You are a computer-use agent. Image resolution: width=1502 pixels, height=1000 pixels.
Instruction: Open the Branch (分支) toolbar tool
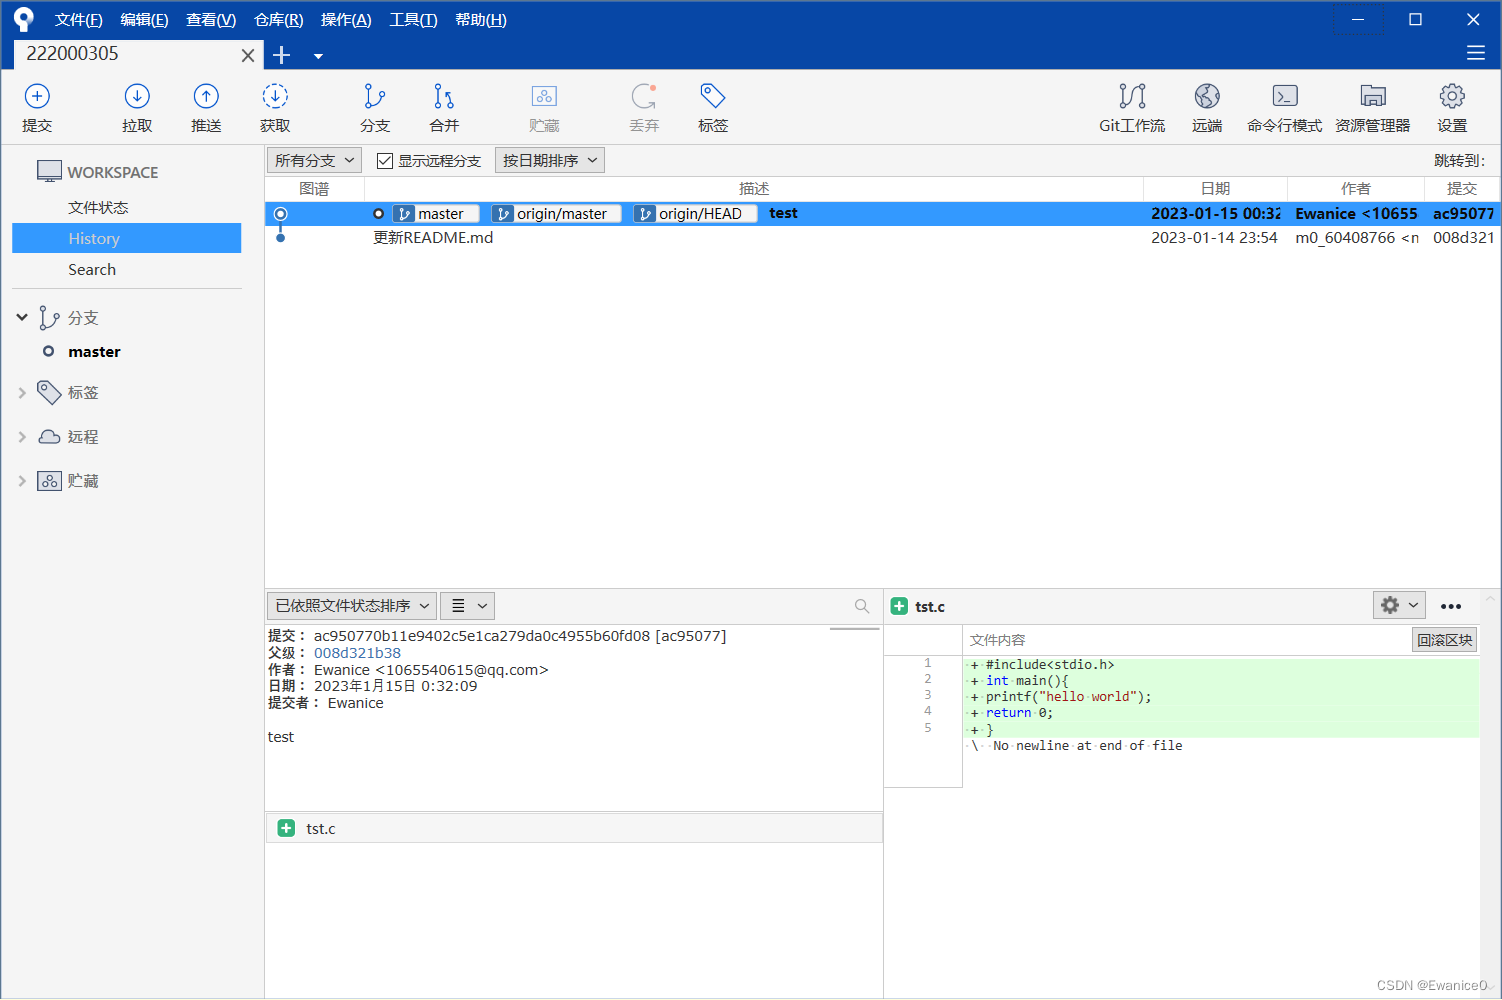[375, 108]
